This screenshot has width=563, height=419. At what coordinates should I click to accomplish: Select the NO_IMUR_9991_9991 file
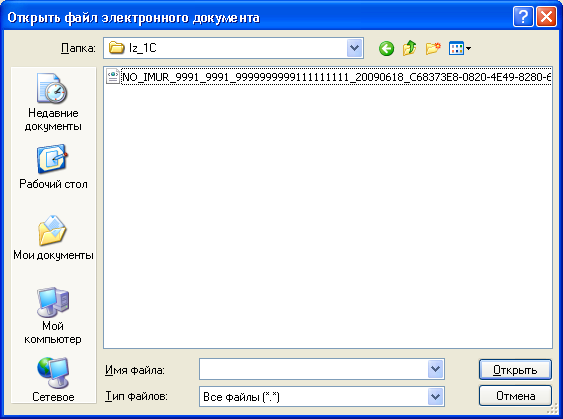point(336,77)
